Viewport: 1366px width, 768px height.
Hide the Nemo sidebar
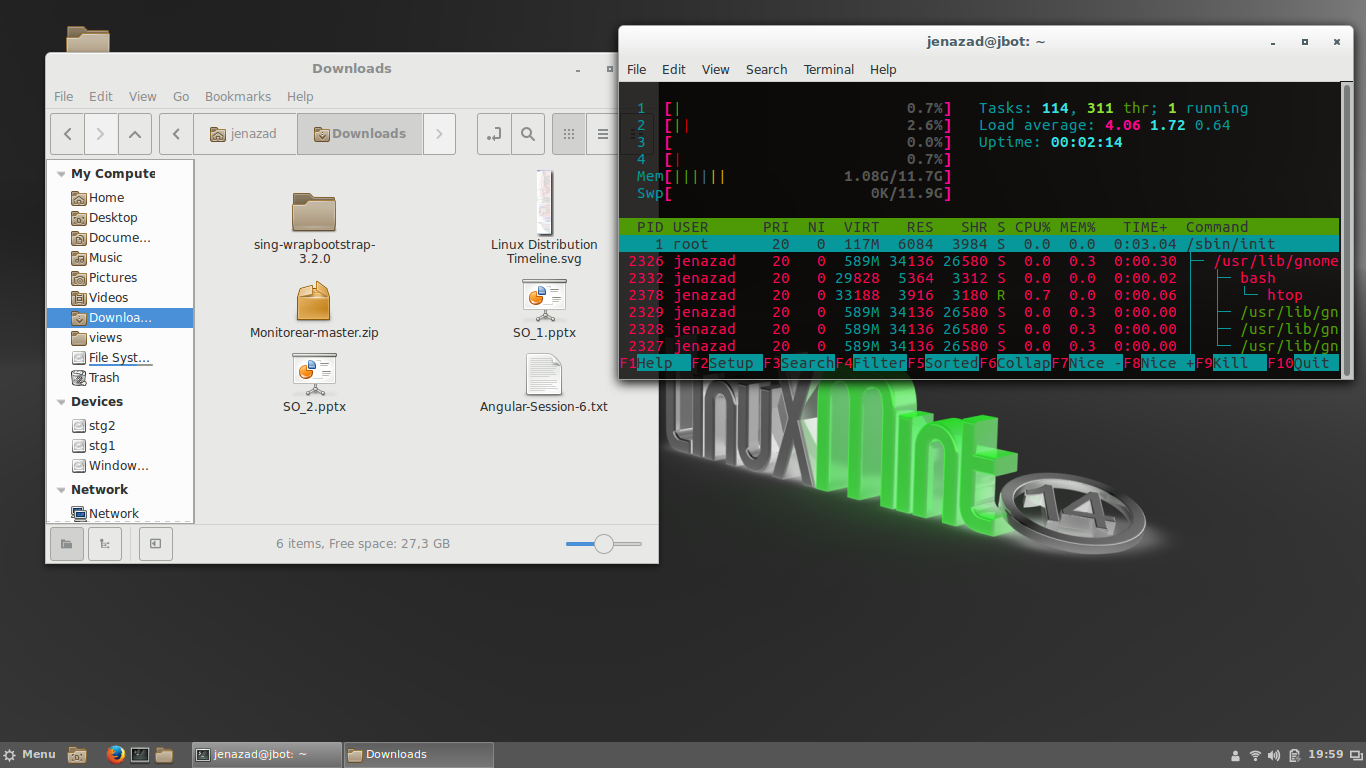coord(155,544)
